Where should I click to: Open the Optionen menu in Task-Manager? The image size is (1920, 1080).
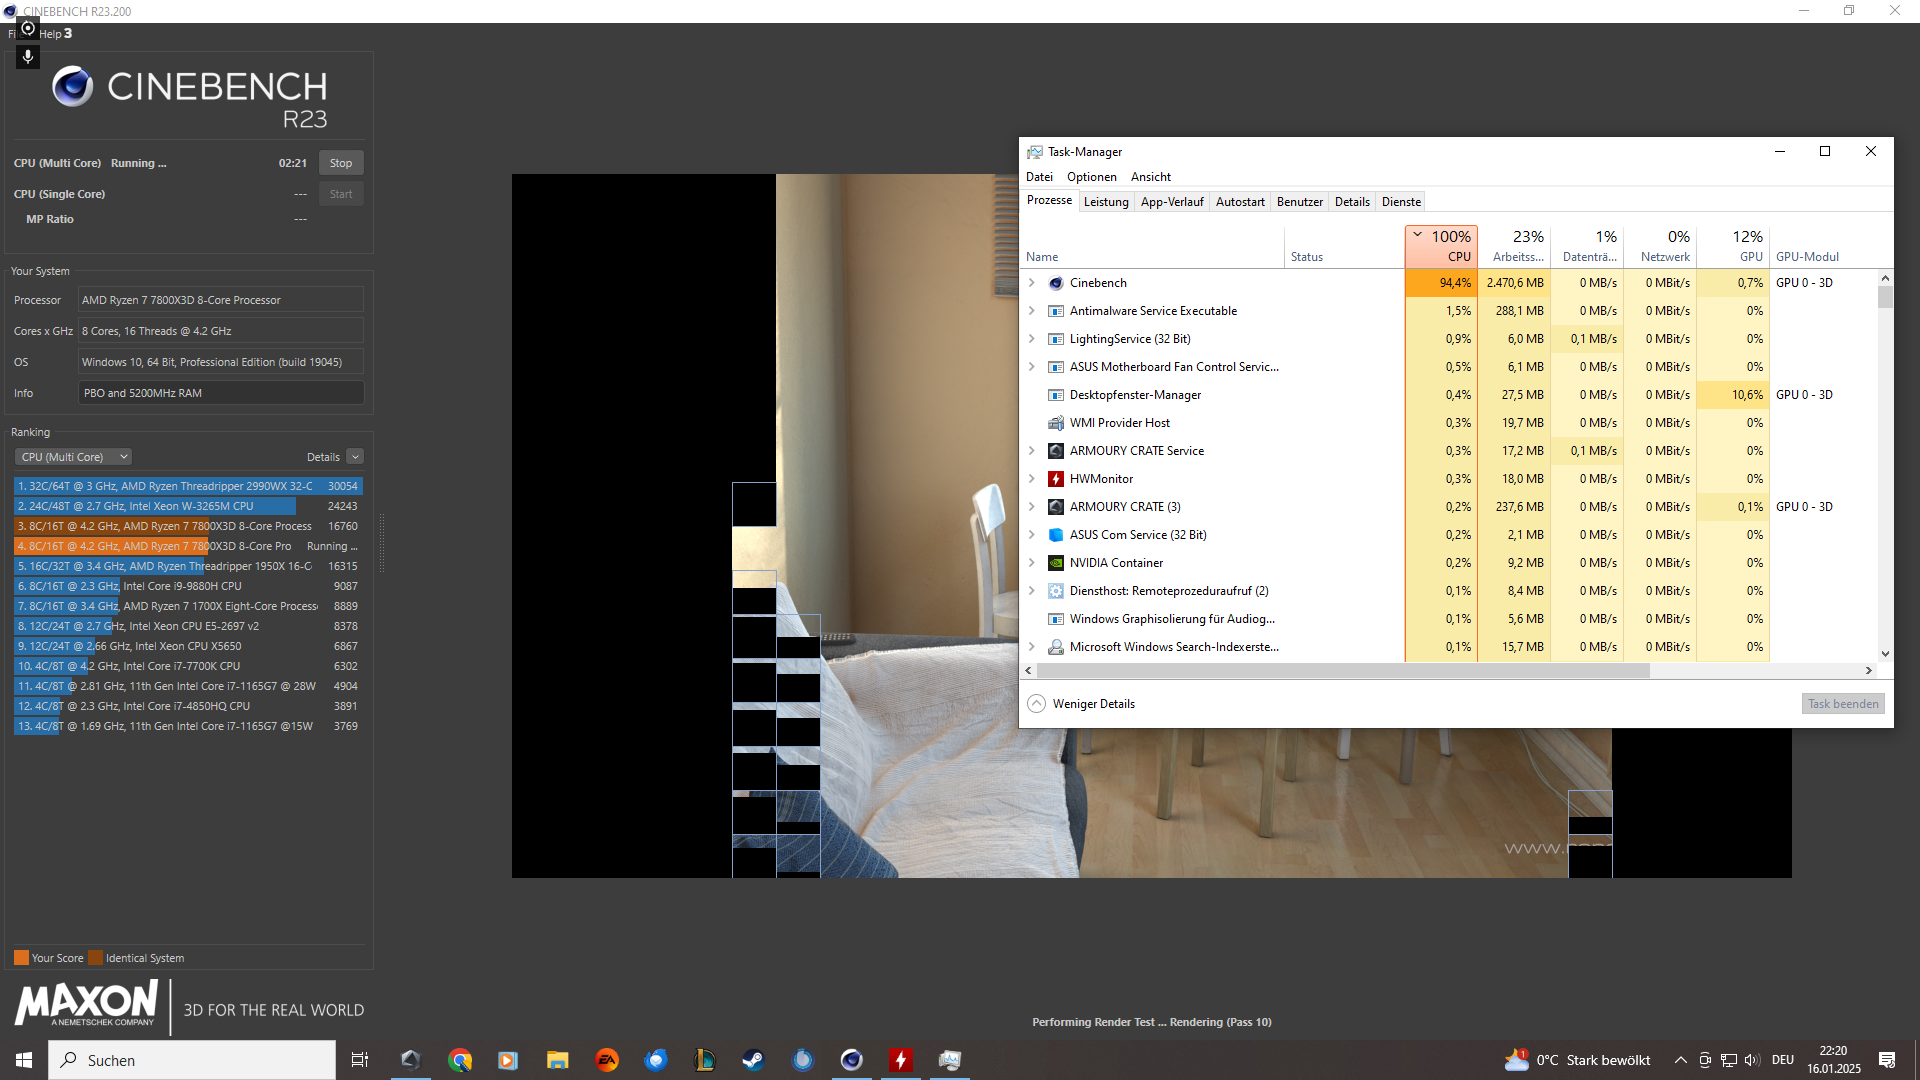1091,177
